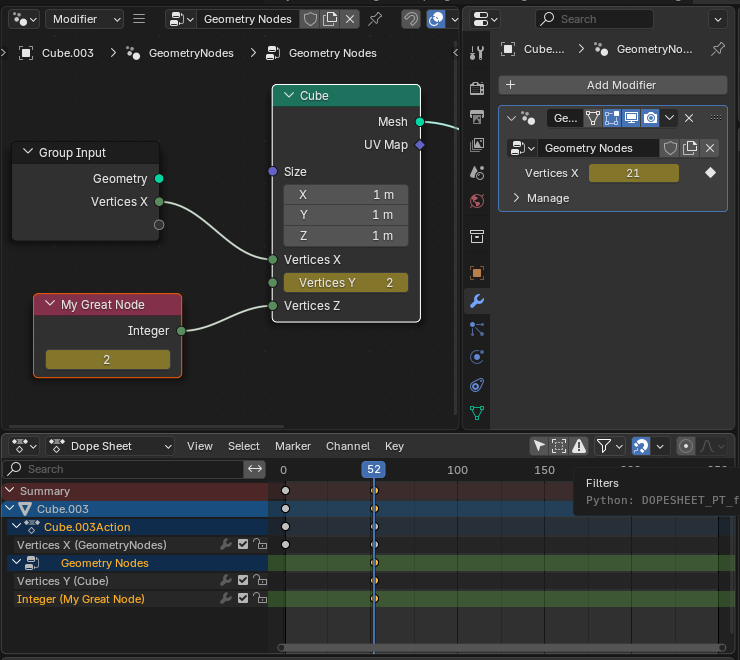740x660 pixels.
Task: Toggle Only Show Selected in Dope Sheet
Action: coord(538,446)
